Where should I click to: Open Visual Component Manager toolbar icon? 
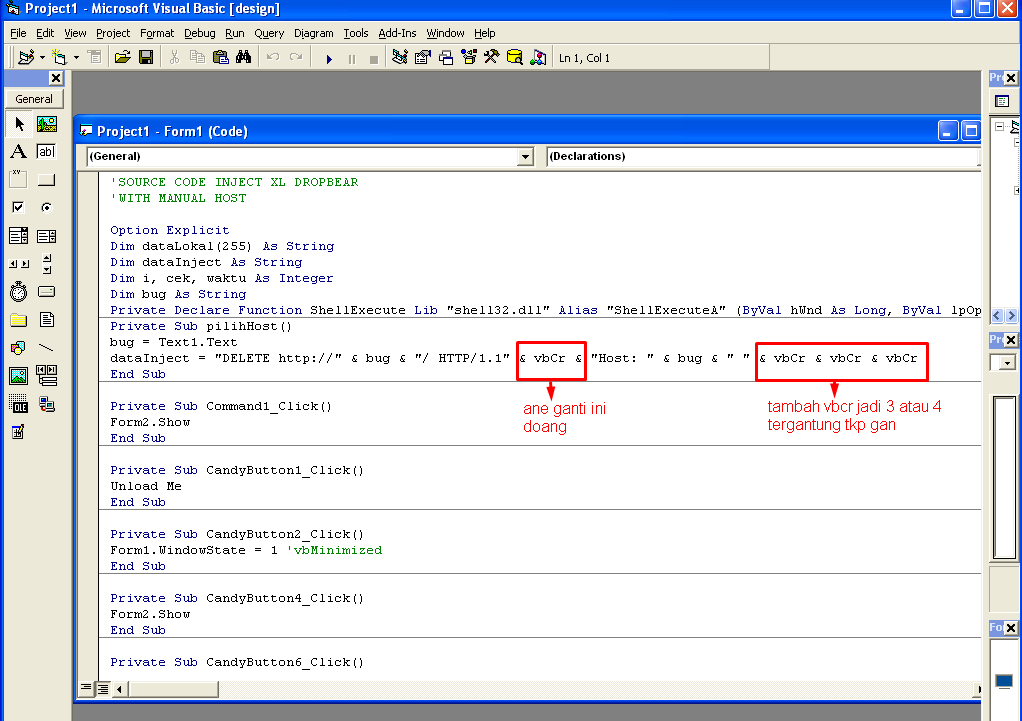click(x=538, y=57)
